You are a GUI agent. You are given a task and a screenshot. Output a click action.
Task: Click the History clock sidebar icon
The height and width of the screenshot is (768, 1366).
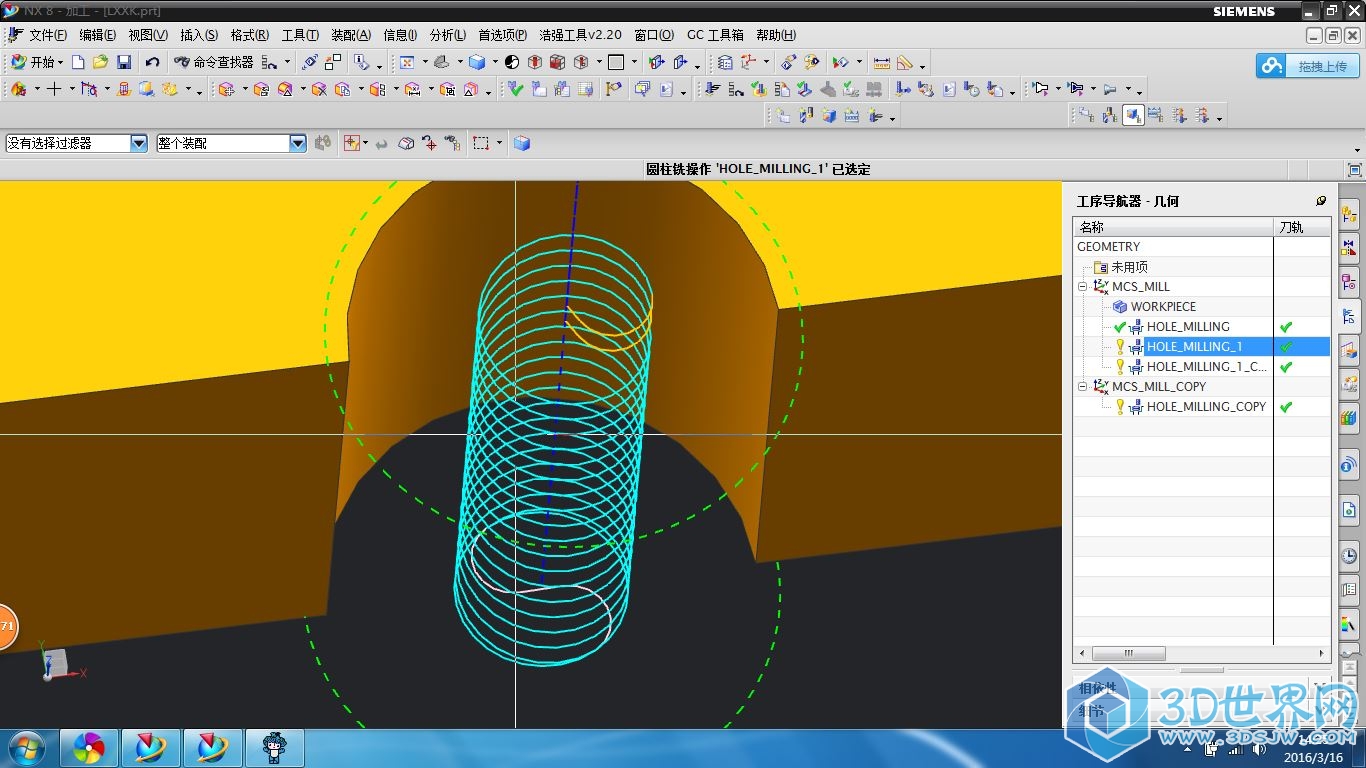(1349, 555)
